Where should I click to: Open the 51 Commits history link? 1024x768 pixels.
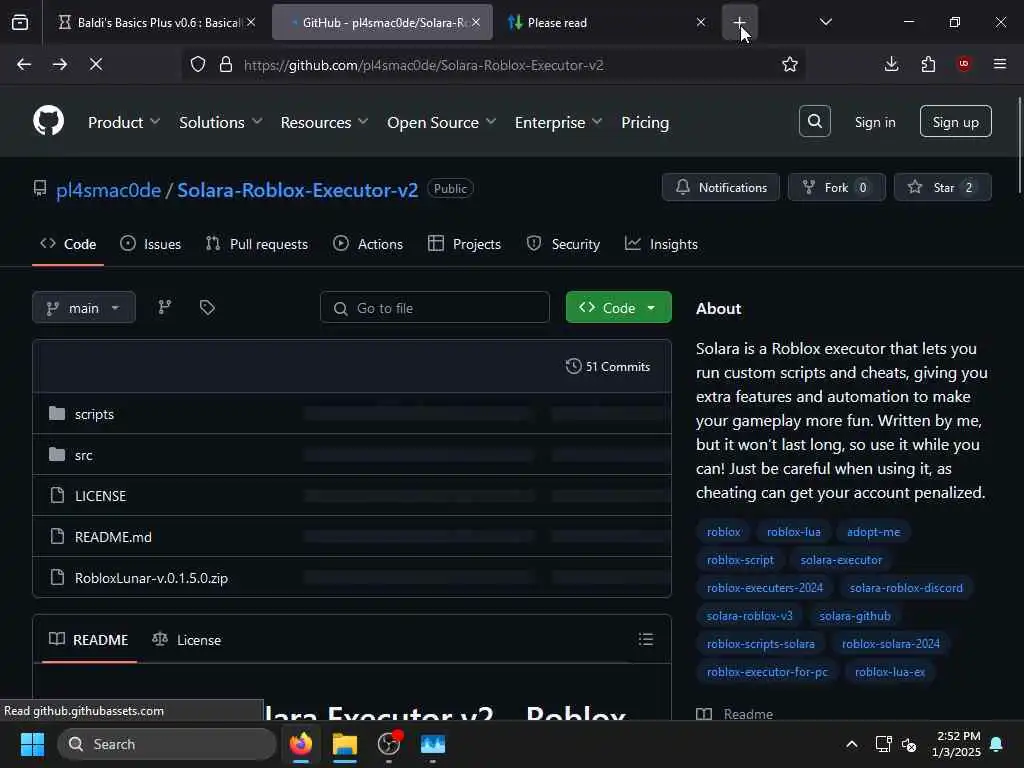(x=608, y=366)
